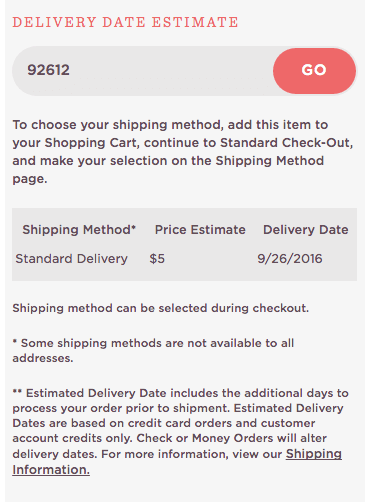
Task: Select the Delivery Date column header
Action: (306, 230)
